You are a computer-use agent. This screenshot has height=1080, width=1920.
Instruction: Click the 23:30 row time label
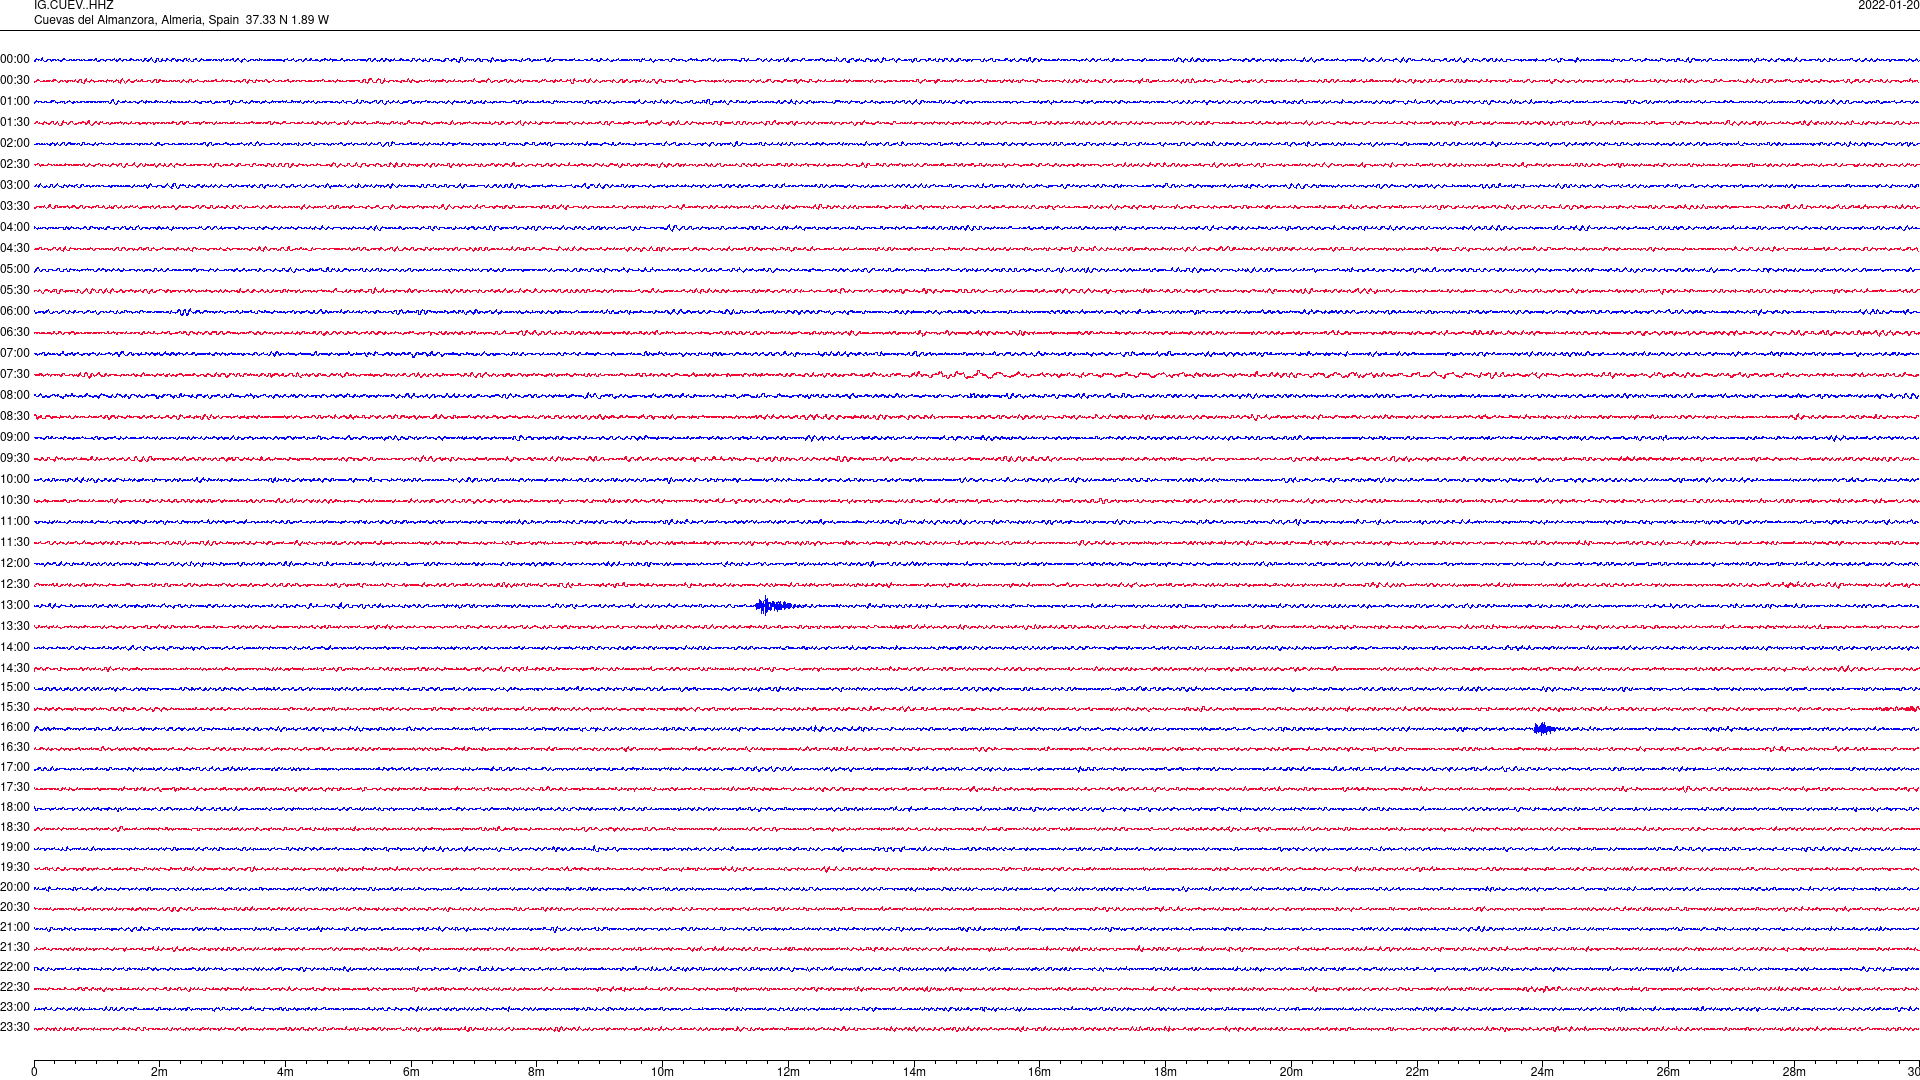(15, 1028)
